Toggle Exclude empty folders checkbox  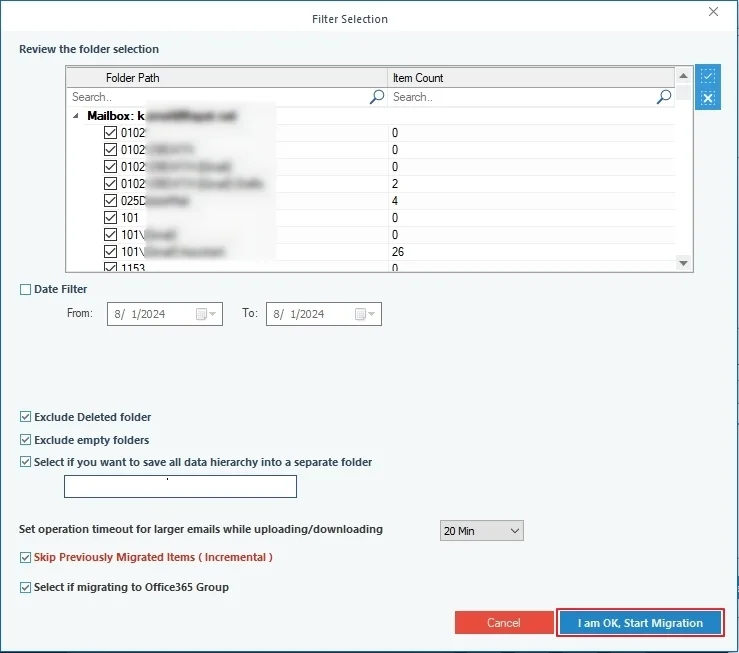click(x=25, y=440)
